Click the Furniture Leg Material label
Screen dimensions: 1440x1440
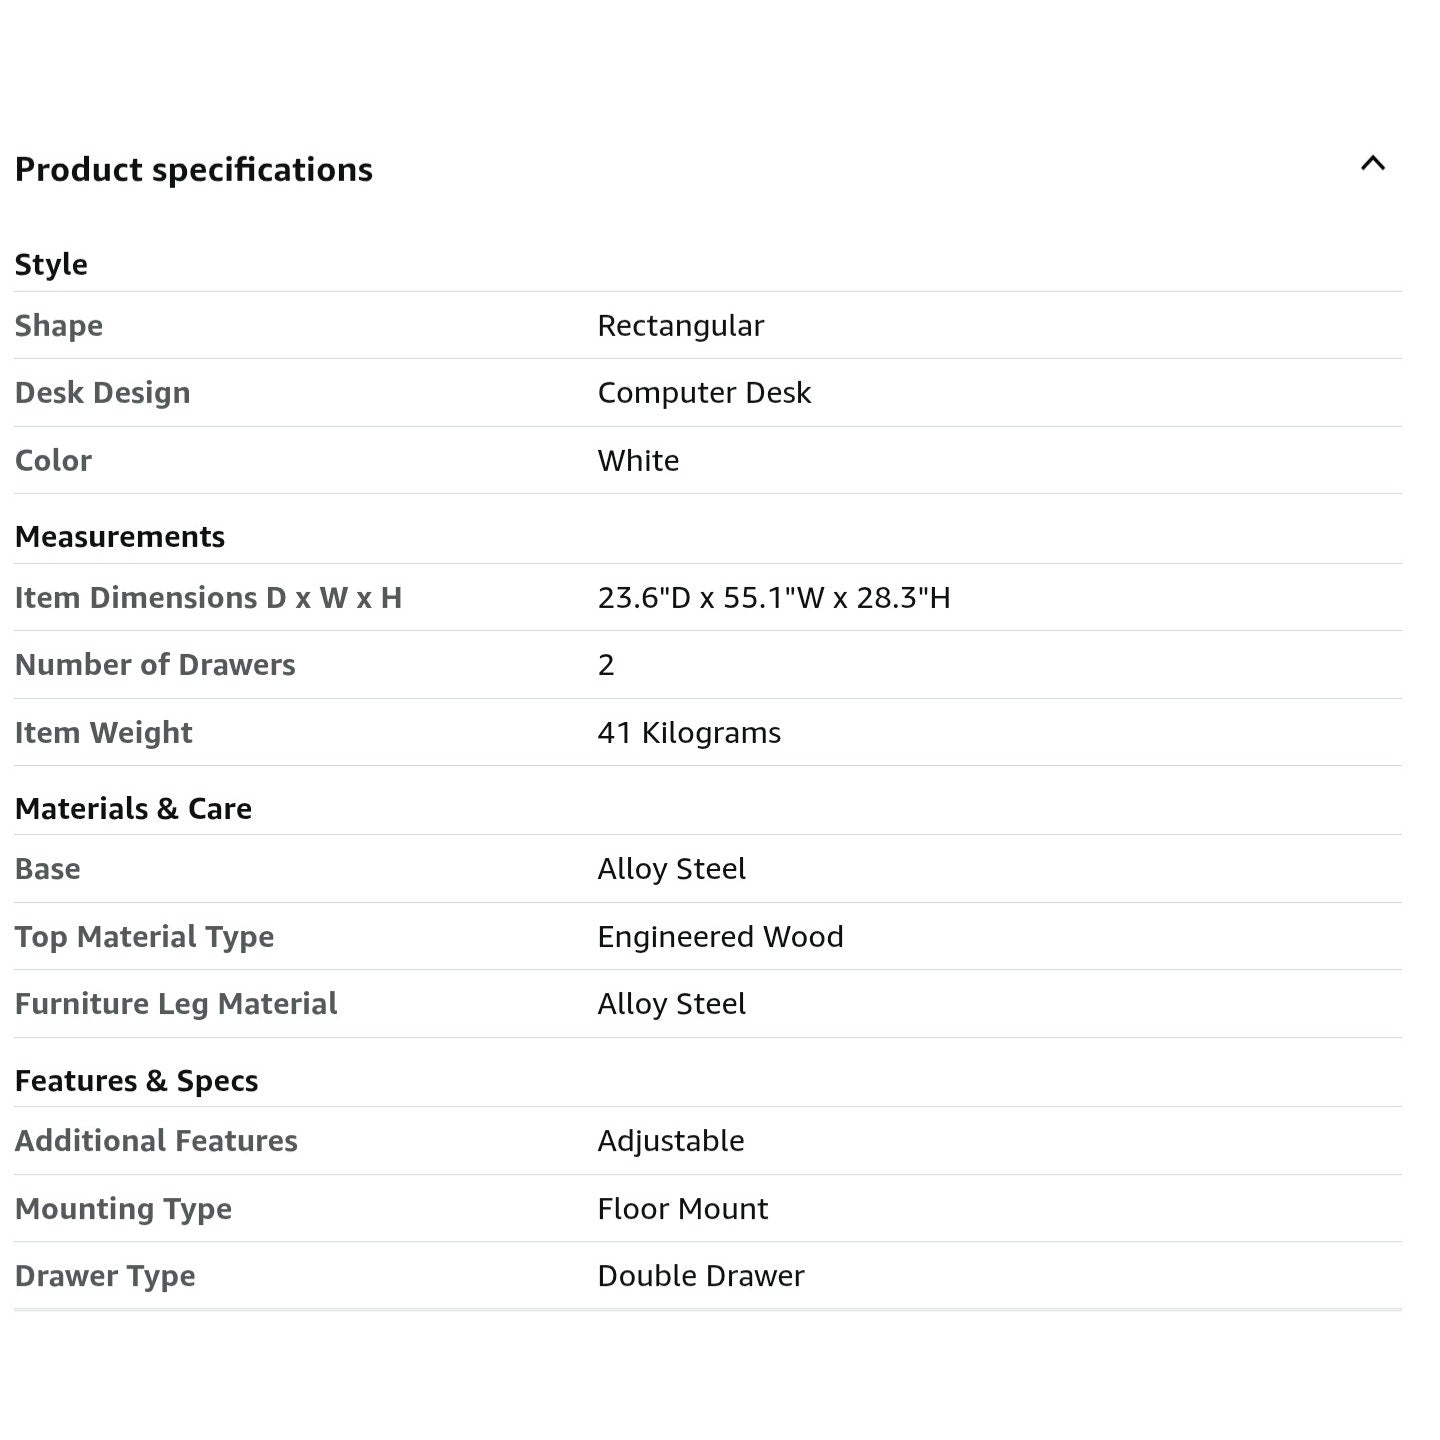click(x=176, y=1004)
